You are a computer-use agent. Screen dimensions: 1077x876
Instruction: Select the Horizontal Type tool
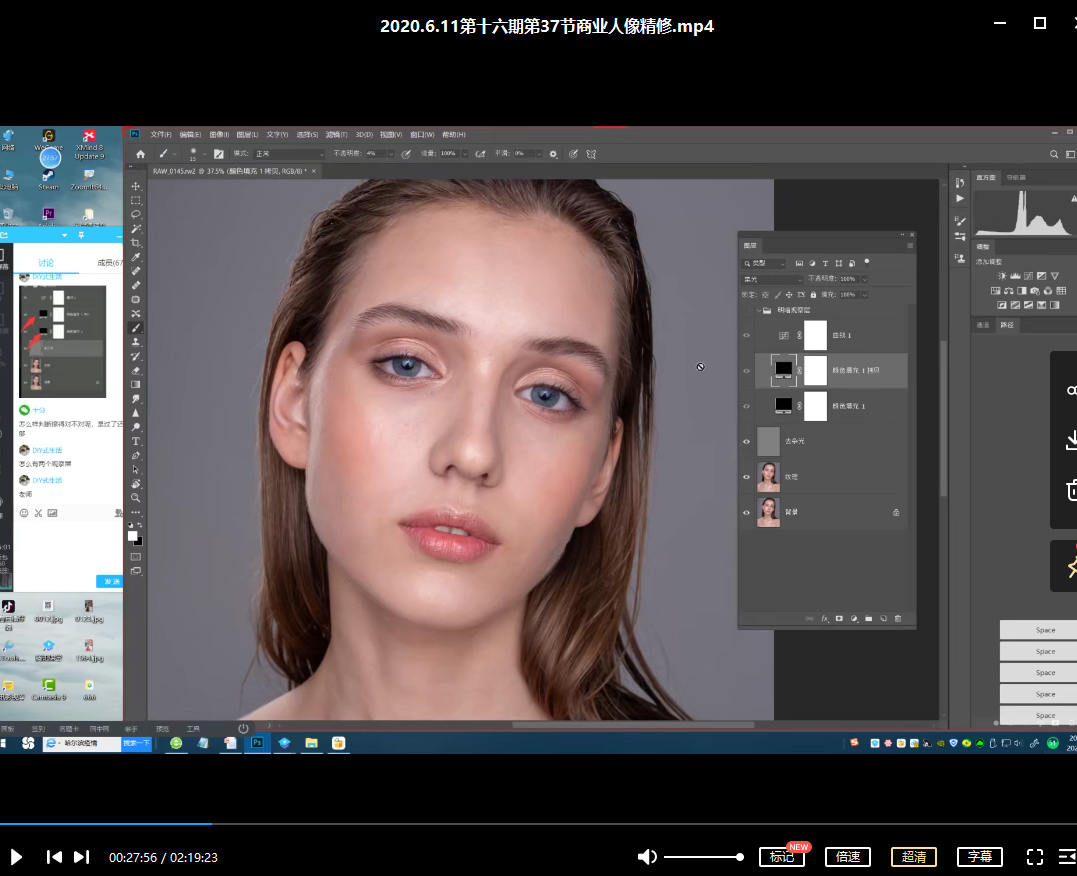coord(136,441)
